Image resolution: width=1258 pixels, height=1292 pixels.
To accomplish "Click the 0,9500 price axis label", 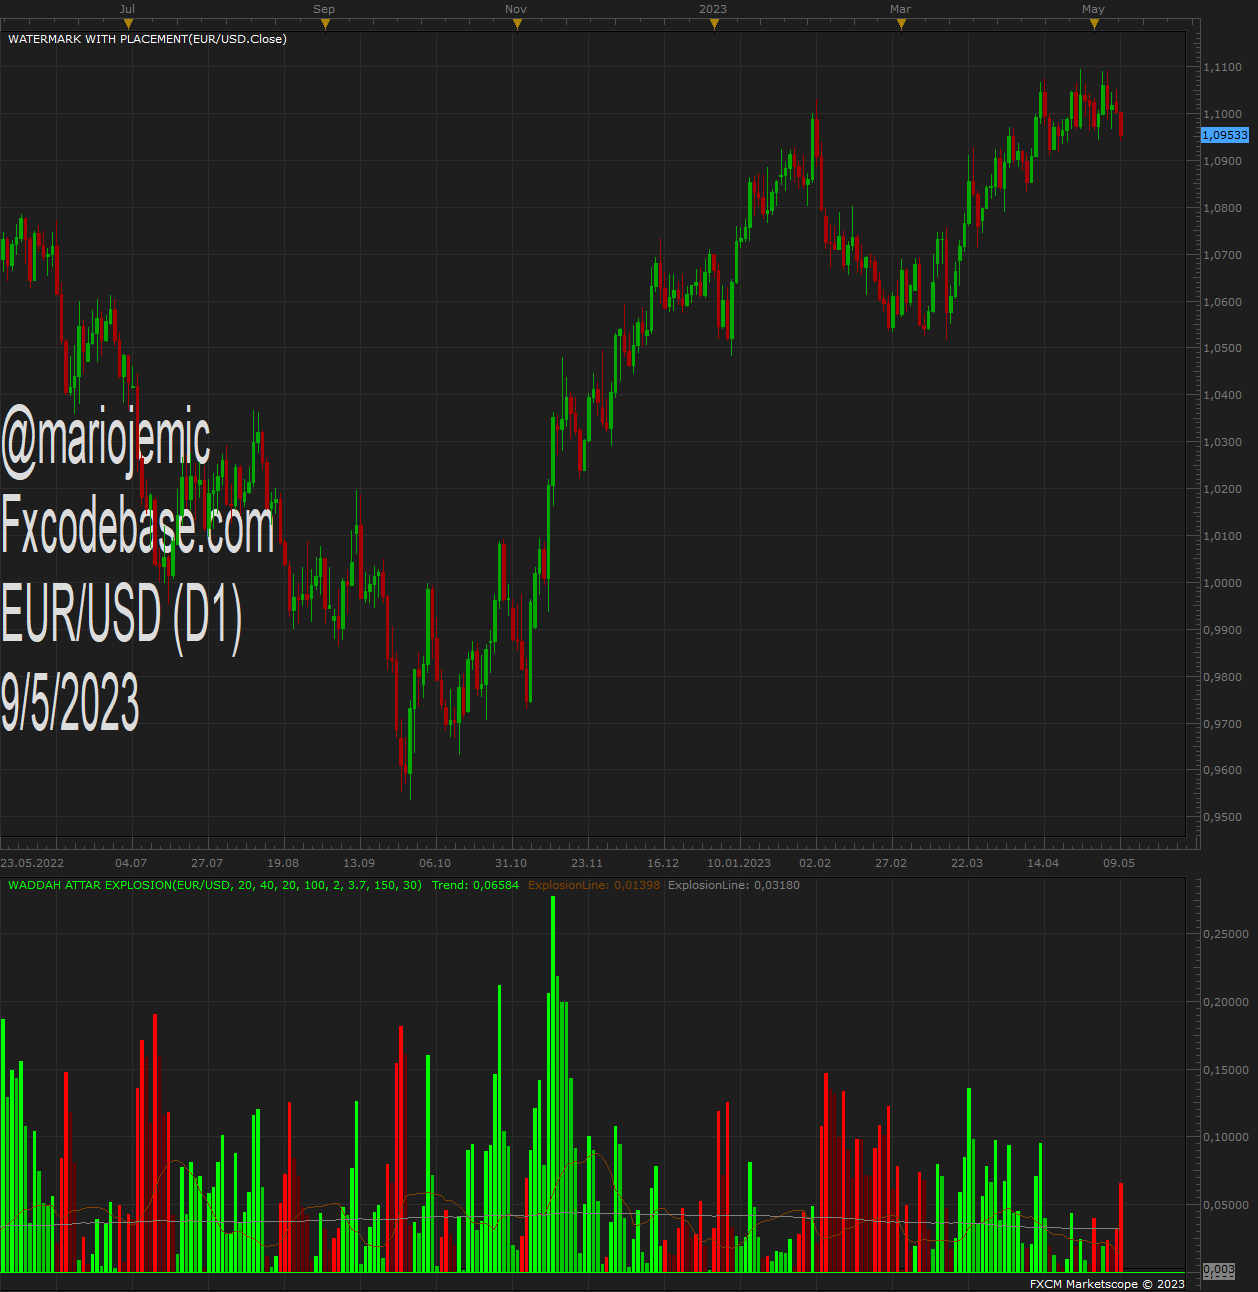I will point(1222,817).
